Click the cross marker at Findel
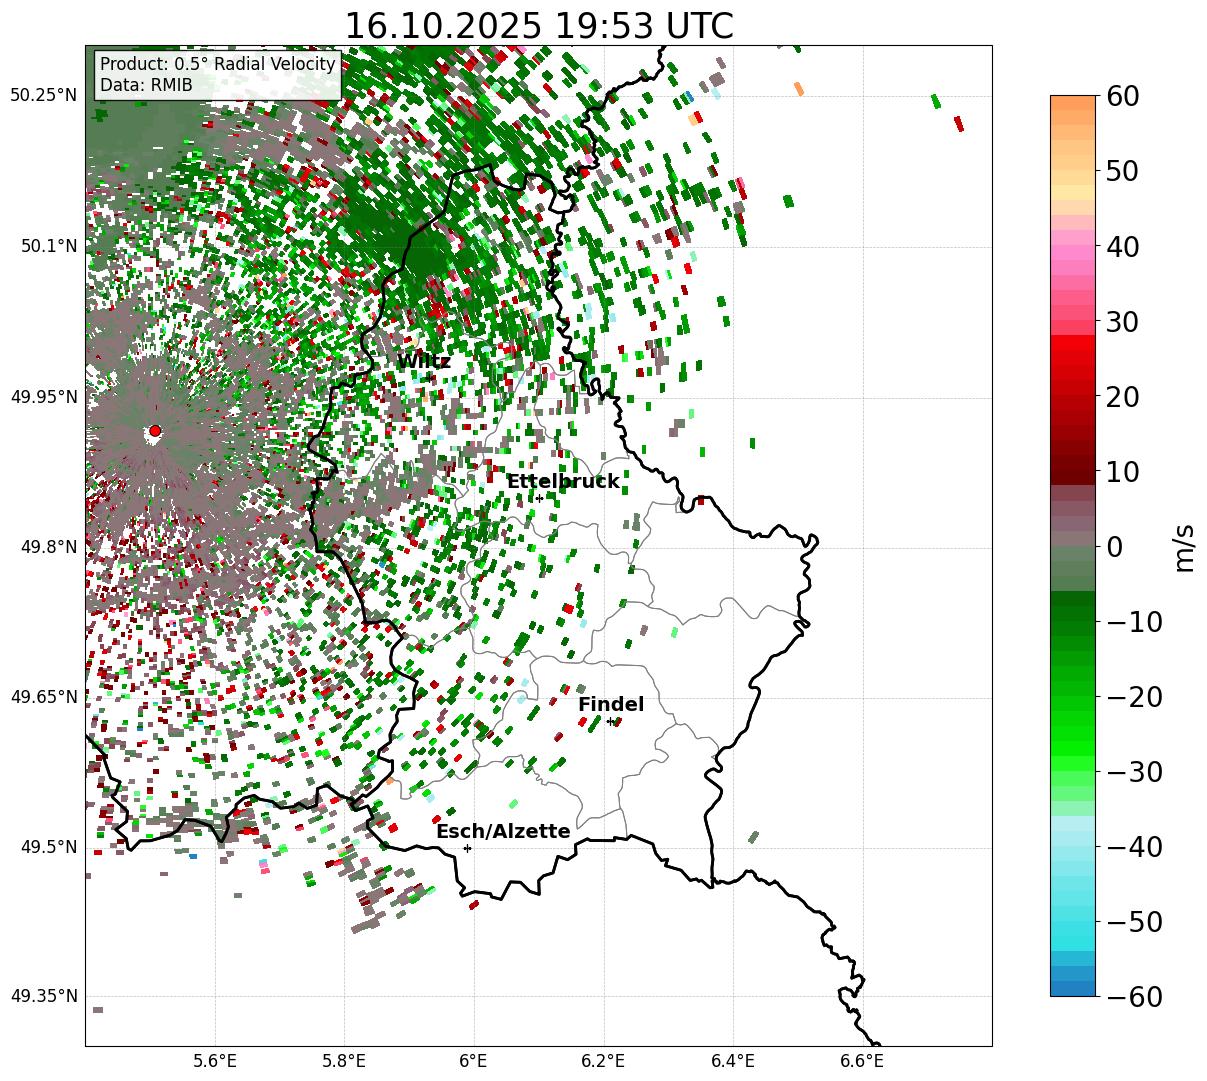This screenshot has width=1207, height=1081. 610,722
